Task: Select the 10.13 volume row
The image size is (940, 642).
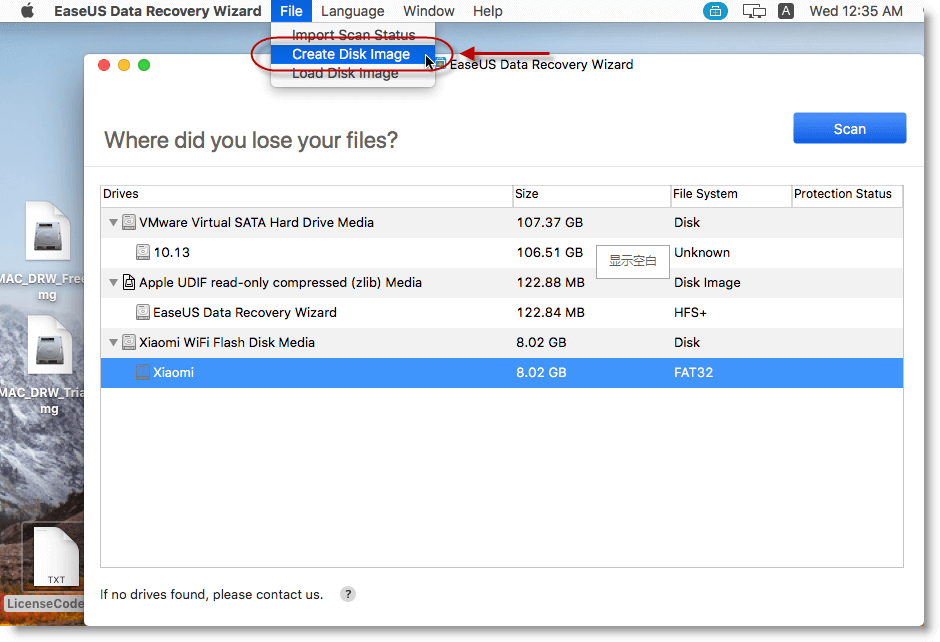Action: 502,252
